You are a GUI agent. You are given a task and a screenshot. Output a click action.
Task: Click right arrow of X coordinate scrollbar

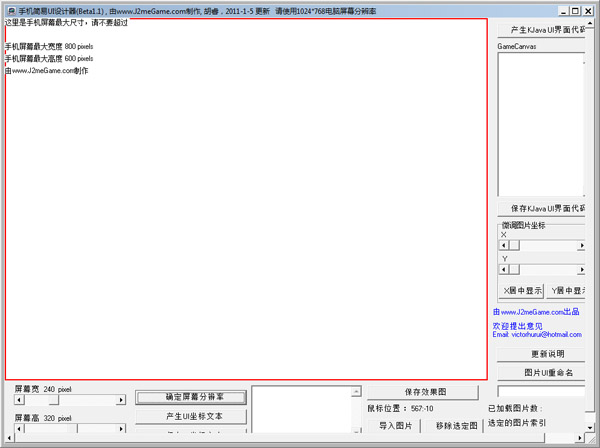pos(581,245)
